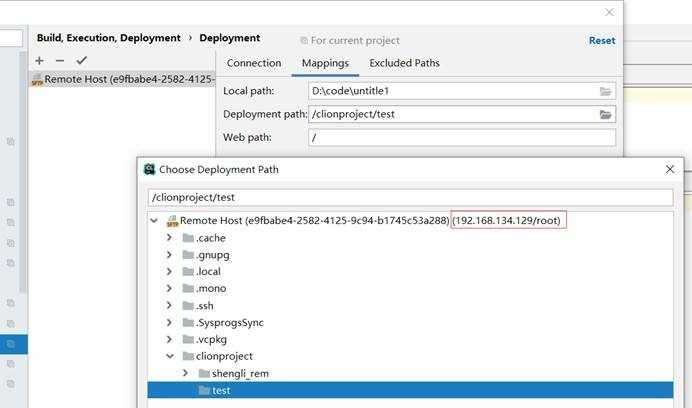692x408 pixels.
Task: Expand the .ssh folder
Action: click(169, 305)
